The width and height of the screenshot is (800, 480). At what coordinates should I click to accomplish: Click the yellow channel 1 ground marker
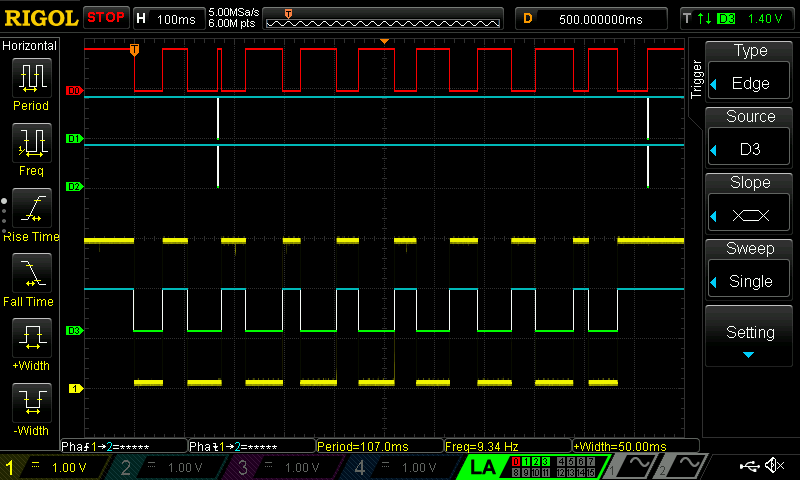[76, 389]
